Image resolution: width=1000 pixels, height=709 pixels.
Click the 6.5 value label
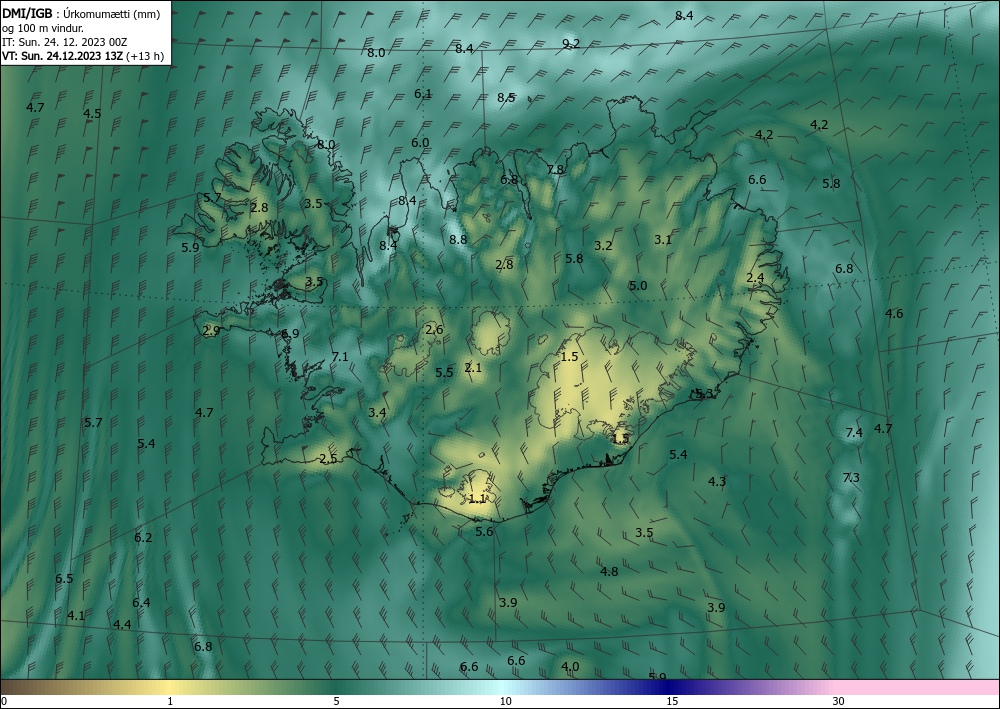64,579
